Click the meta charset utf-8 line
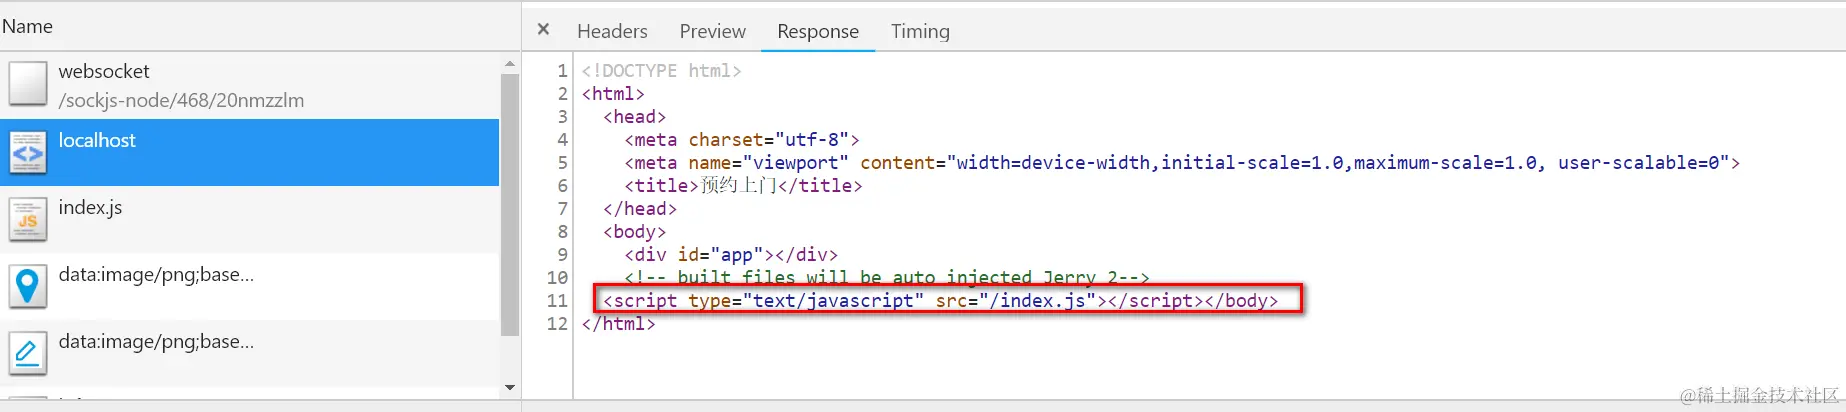 742,140
